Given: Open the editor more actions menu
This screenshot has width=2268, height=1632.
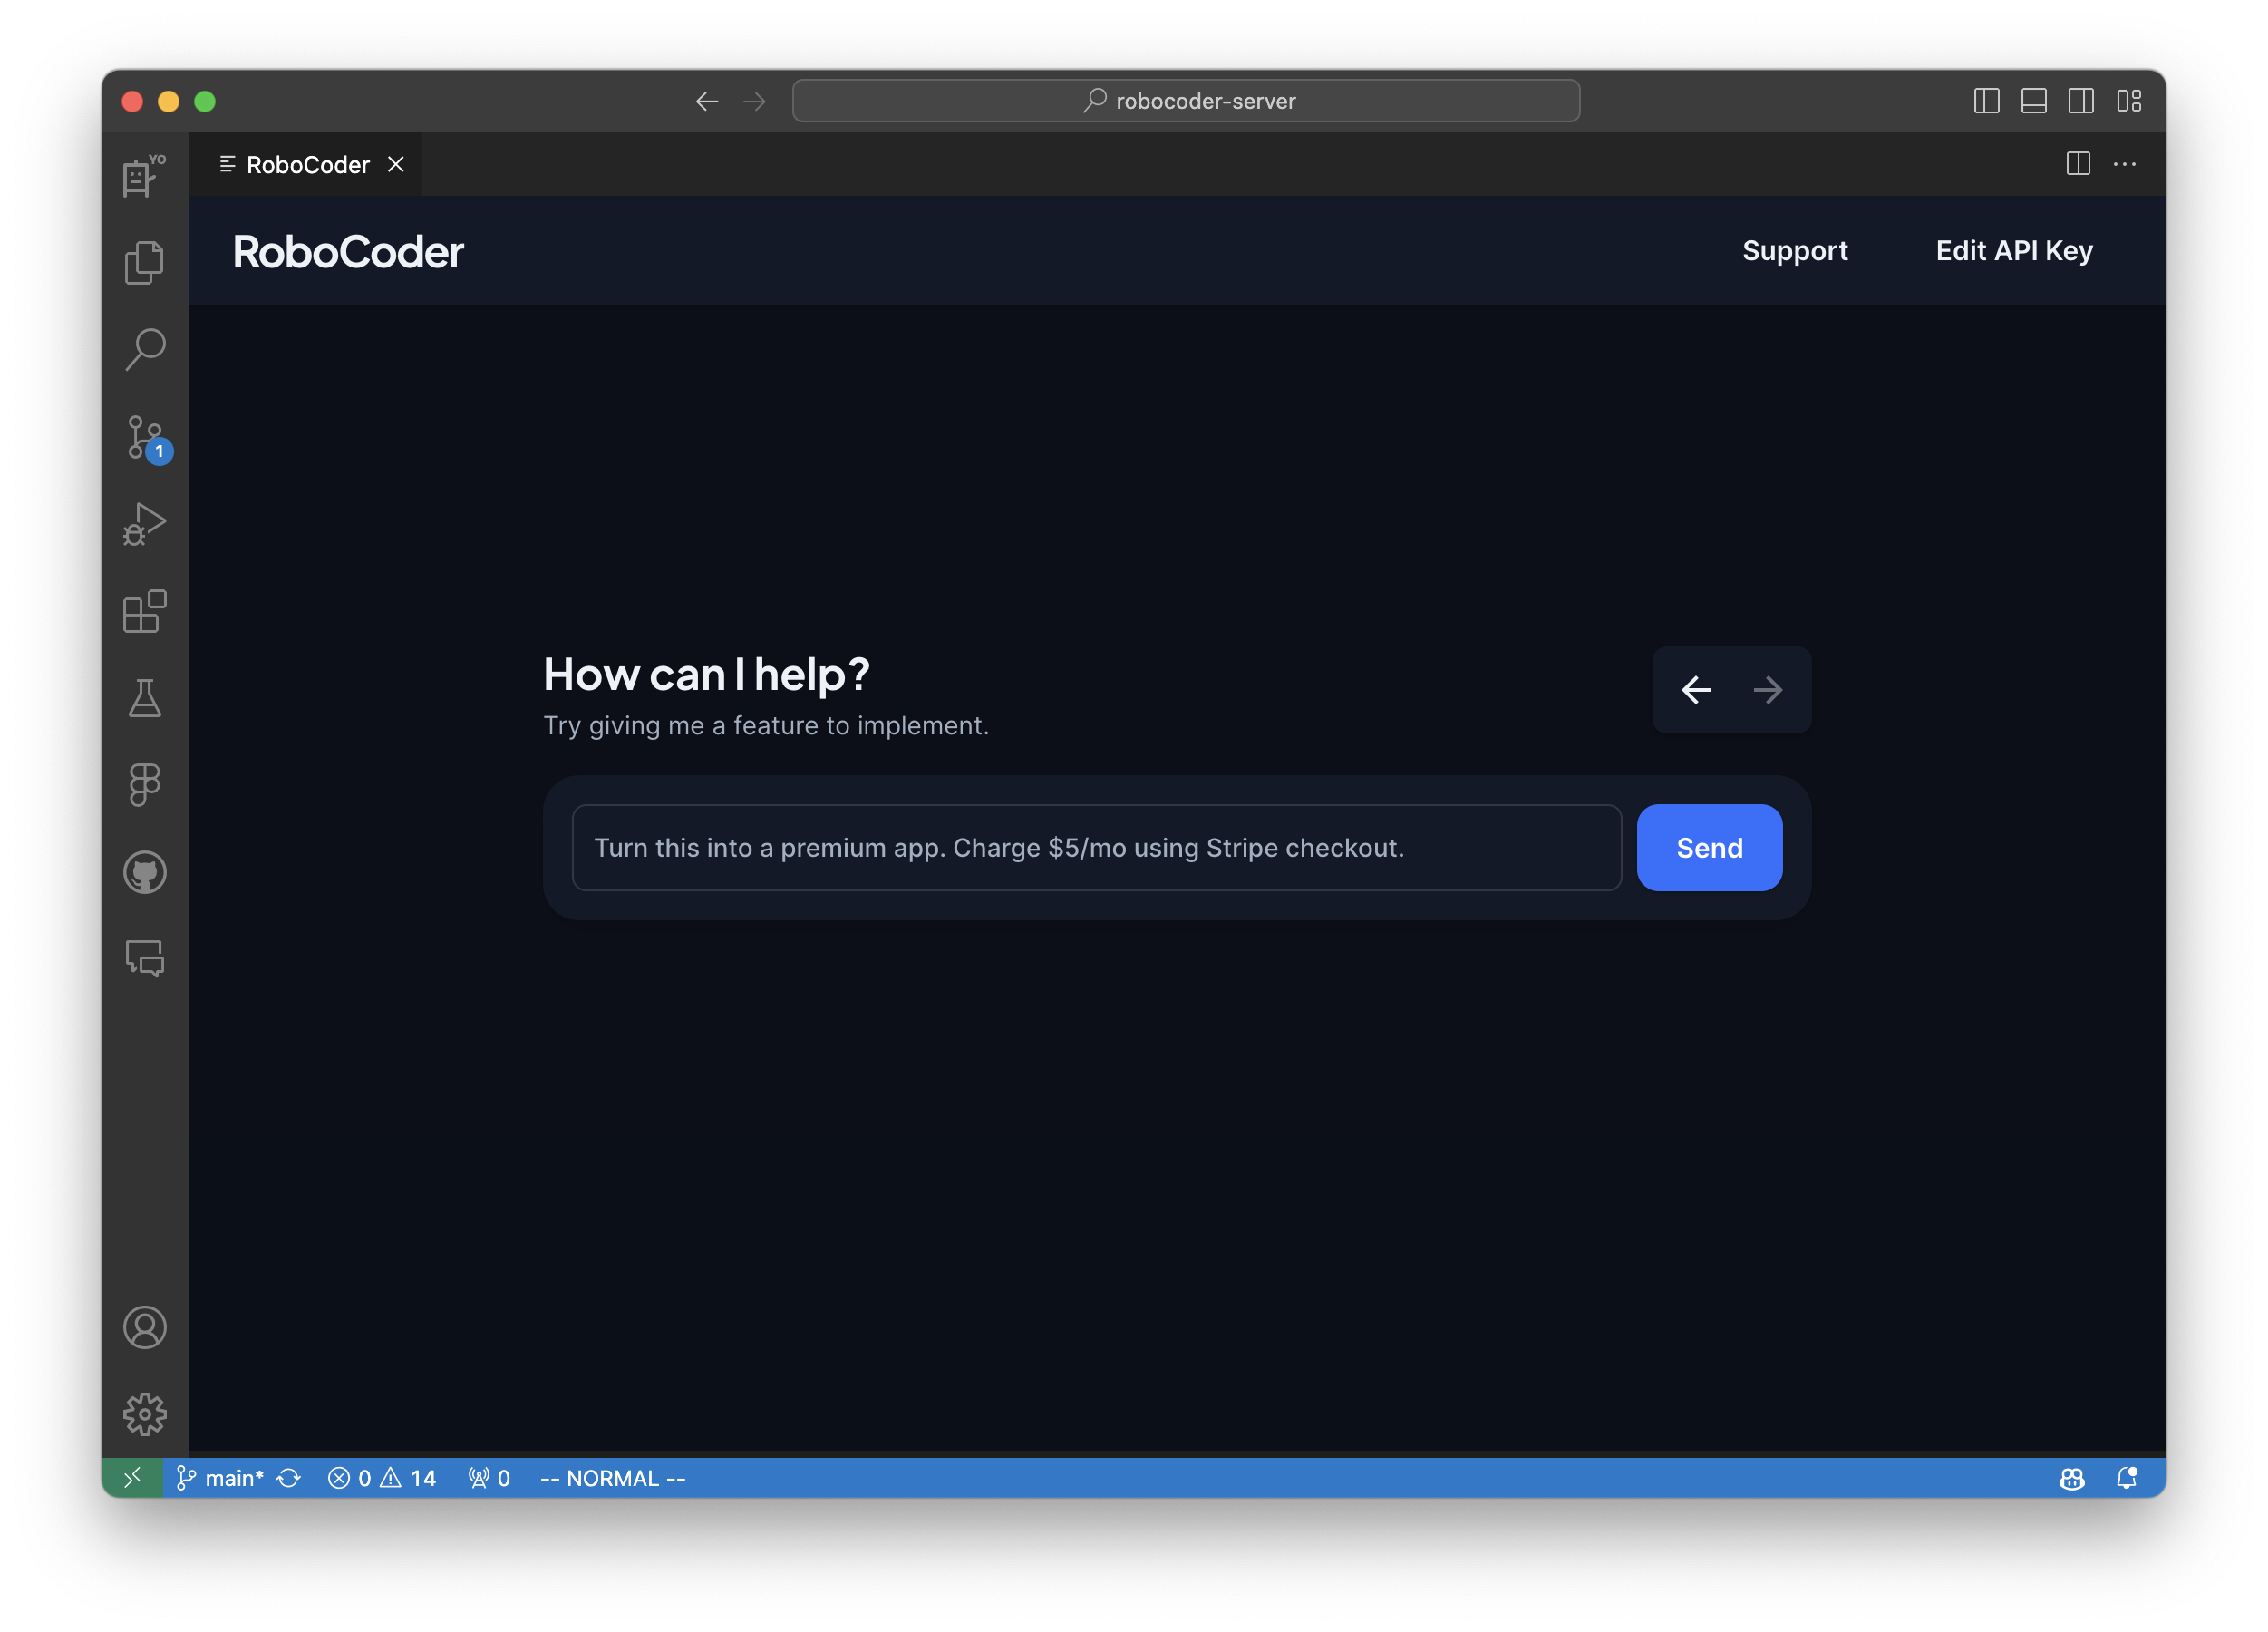Looking at the screenshot, I should (2124, 164).
